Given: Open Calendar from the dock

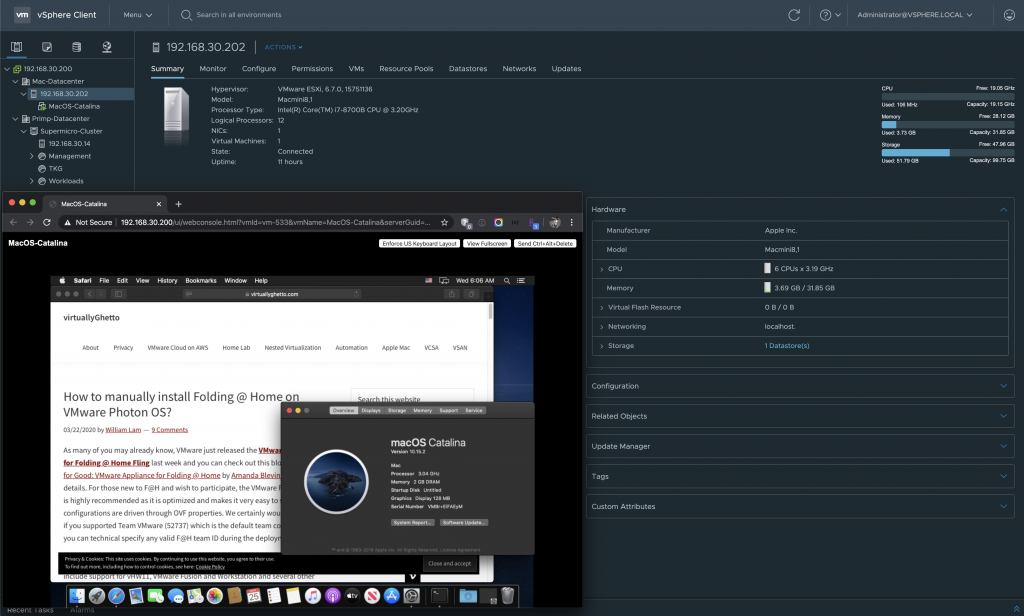Looking at the screenshot, I should (x=254, y=596).
